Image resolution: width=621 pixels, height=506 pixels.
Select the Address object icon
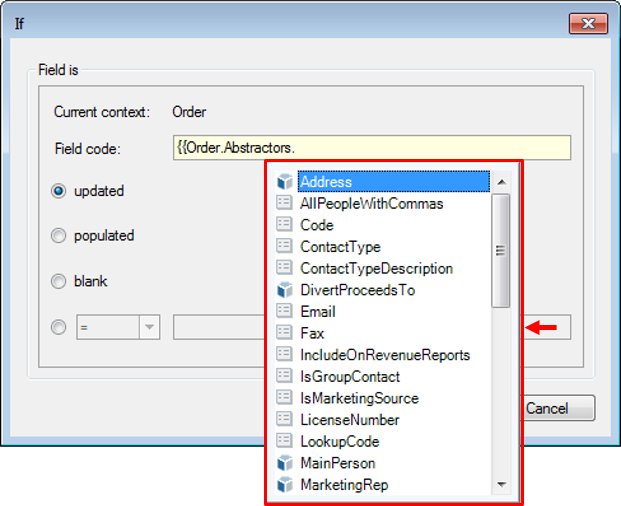click(x=284, y=182)
